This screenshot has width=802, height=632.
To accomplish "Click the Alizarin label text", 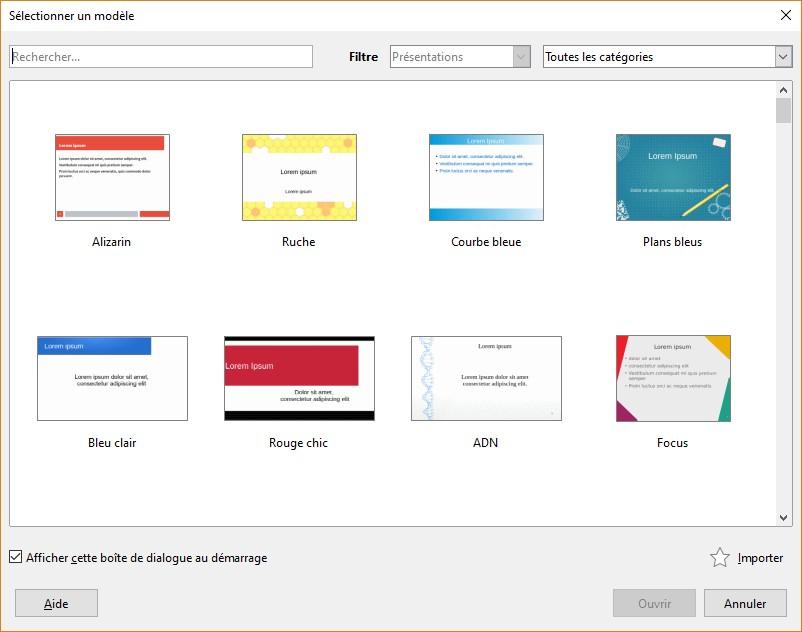I will click(112, 242).
